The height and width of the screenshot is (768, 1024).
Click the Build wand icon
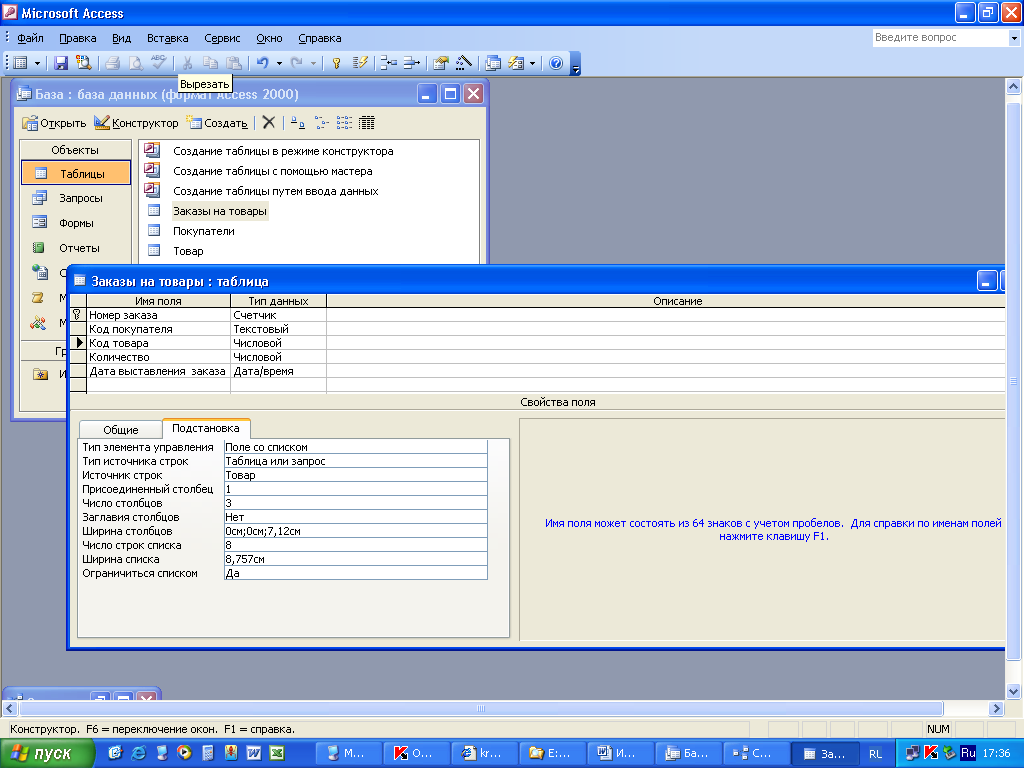(464, 63)
